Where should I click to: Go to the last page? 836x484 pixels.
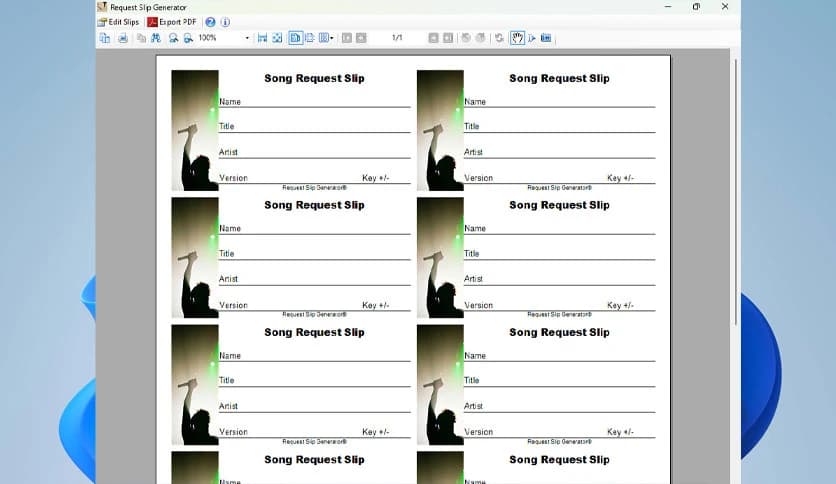point(448,38)
